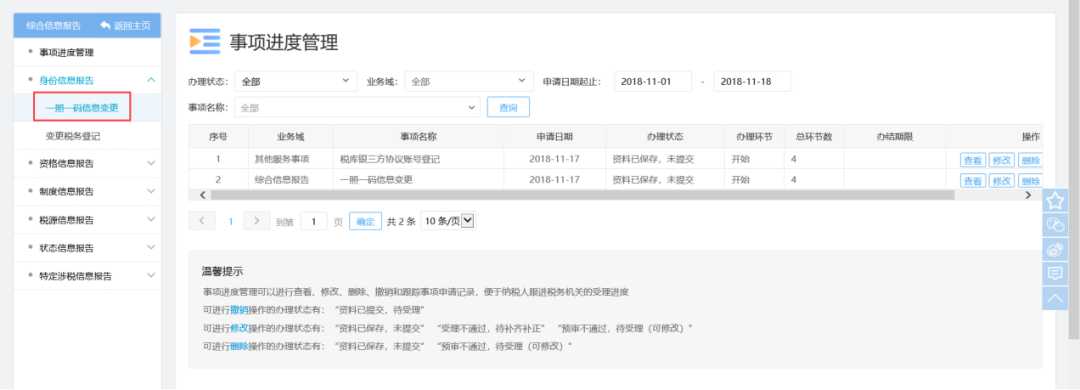Click 修改 for 税库银三方协议账号登记 row
This screenshot has width=1080, height=390.
pyautogui.click(x=1001, y=160)
